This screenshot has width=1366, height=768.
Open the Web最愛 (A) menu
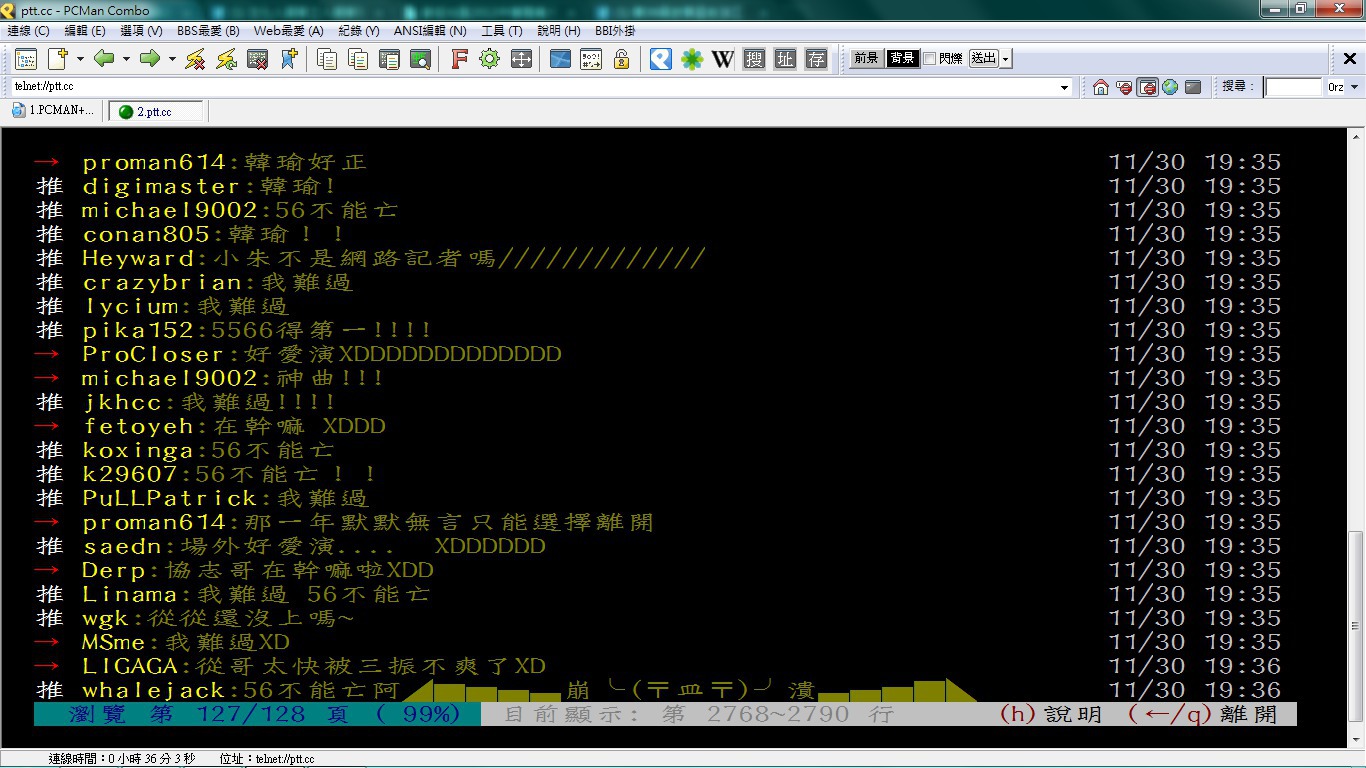(x=288, y=31)
